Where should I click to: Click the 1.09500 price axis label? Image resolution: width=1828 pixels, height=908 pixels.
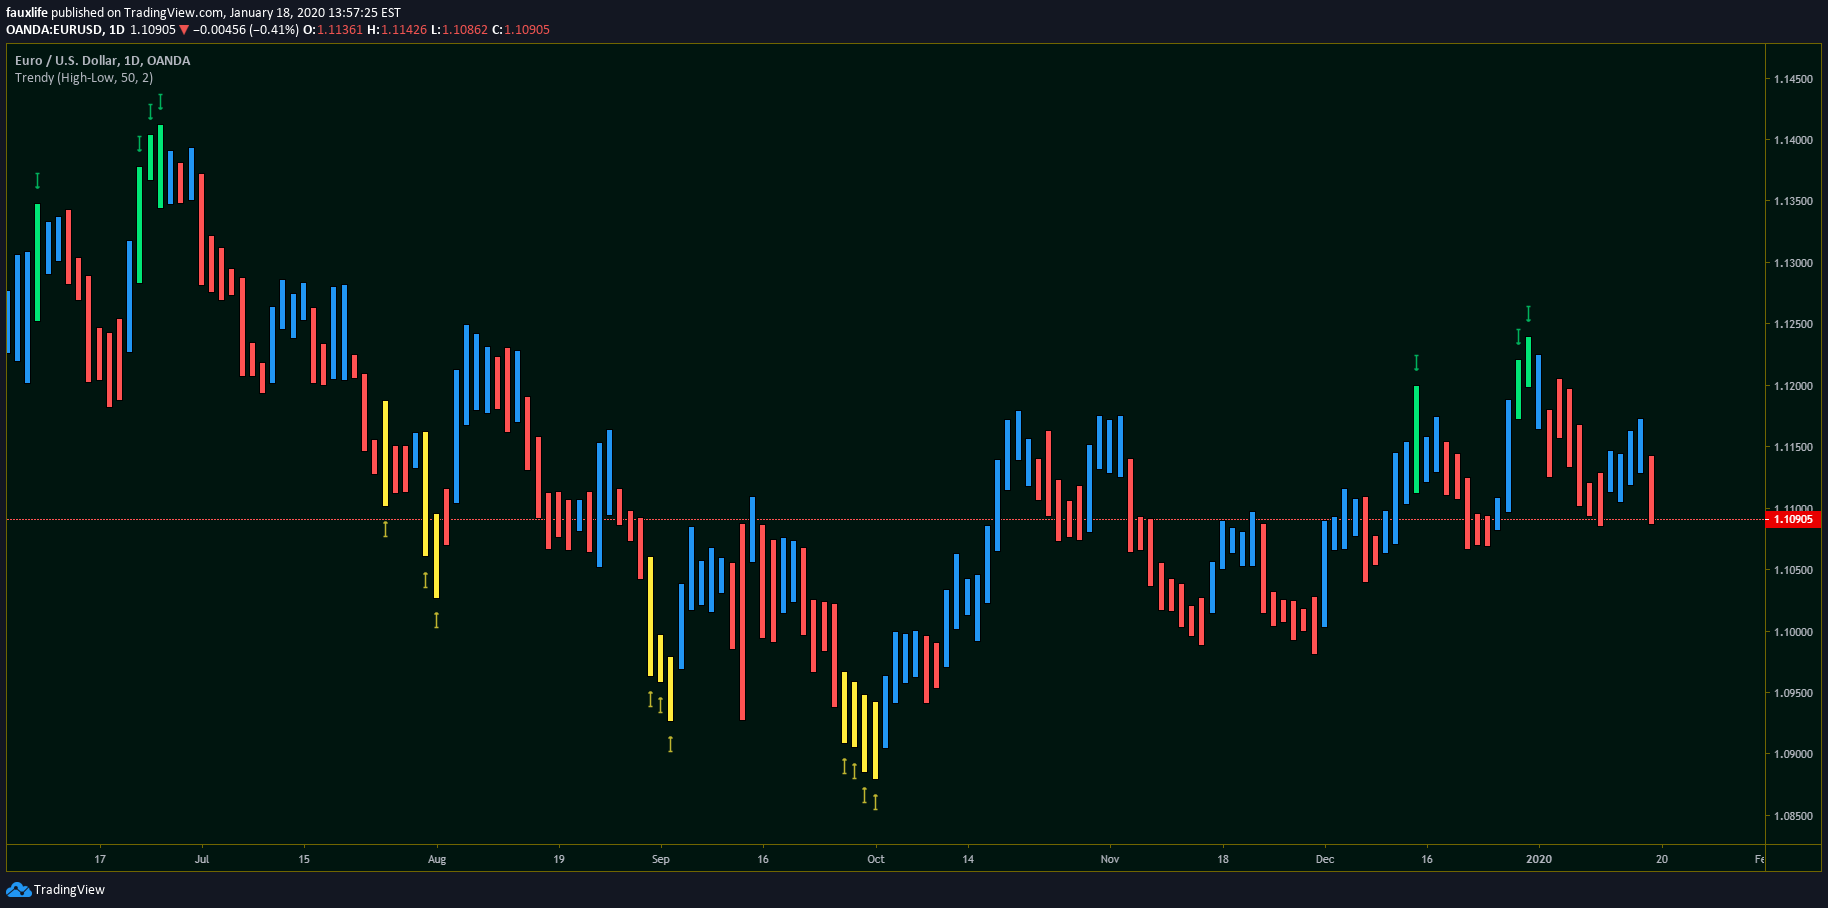tap(1793, 693)
